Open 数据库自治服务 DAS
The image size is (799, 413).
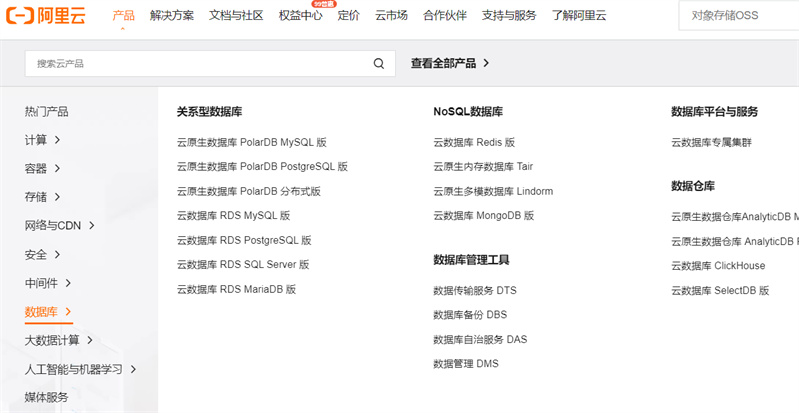[480, 340]
